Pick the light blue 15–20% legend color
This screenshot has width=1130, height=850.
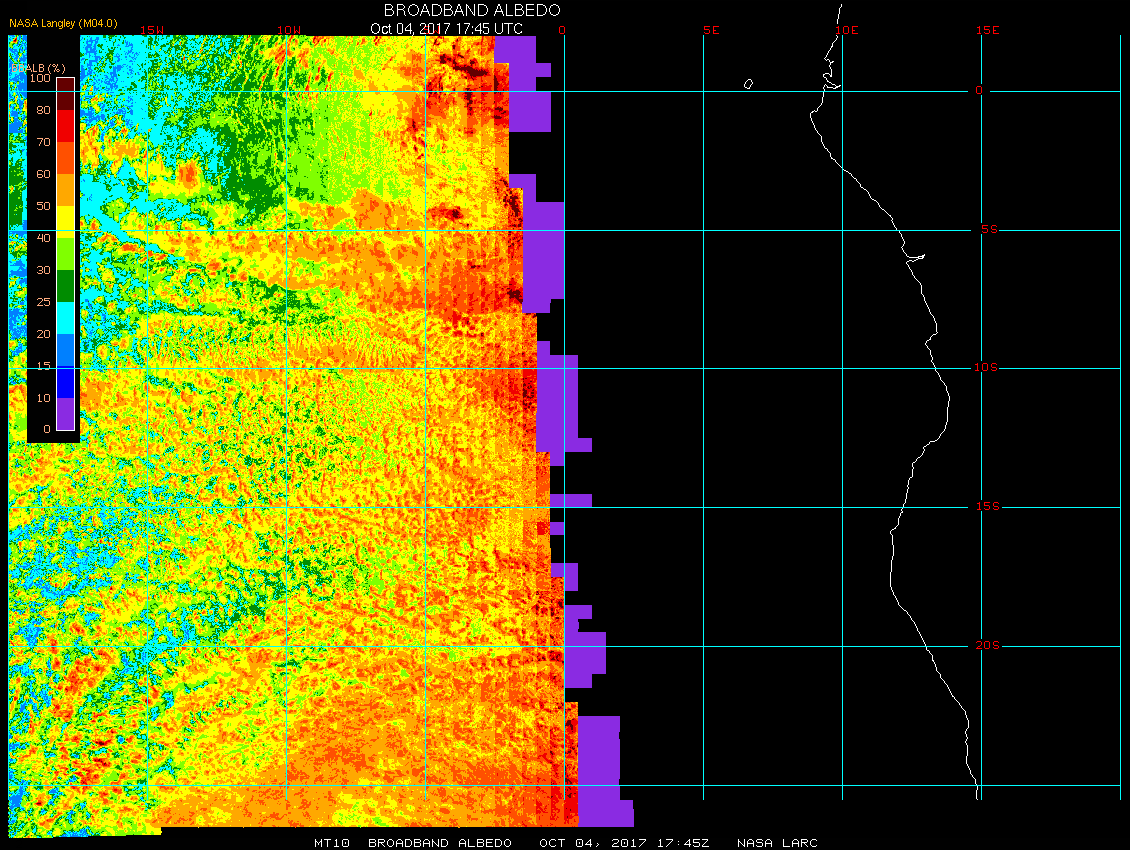66,350
